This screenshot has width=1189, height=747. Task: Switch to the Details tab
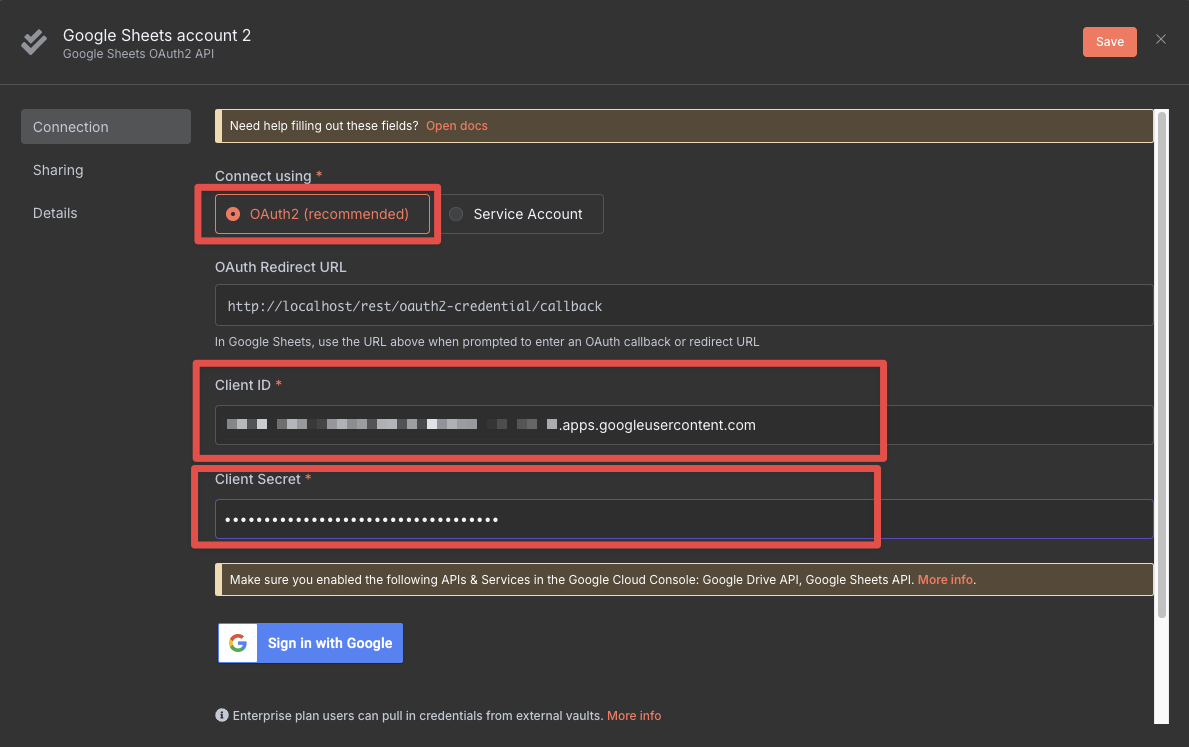pos(55,213)
